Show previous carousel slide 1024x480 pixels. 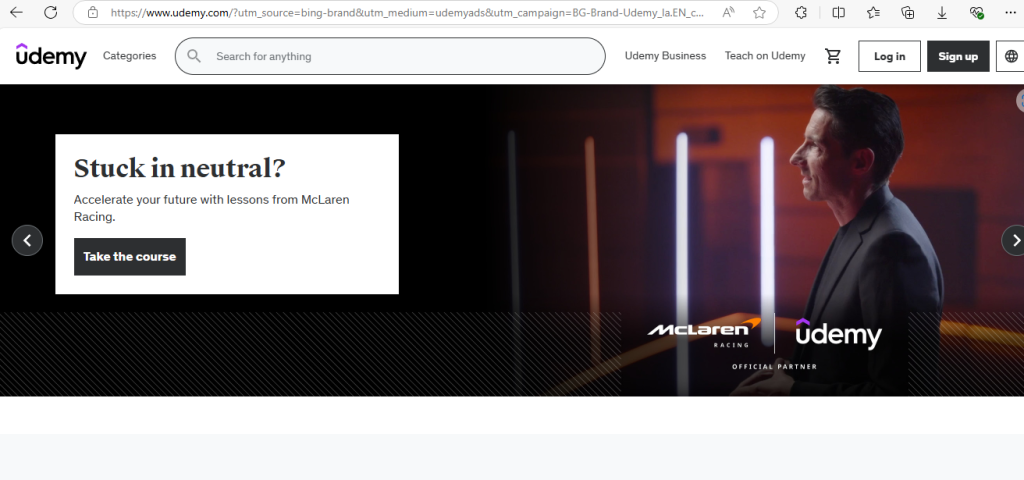click(27, 240)
